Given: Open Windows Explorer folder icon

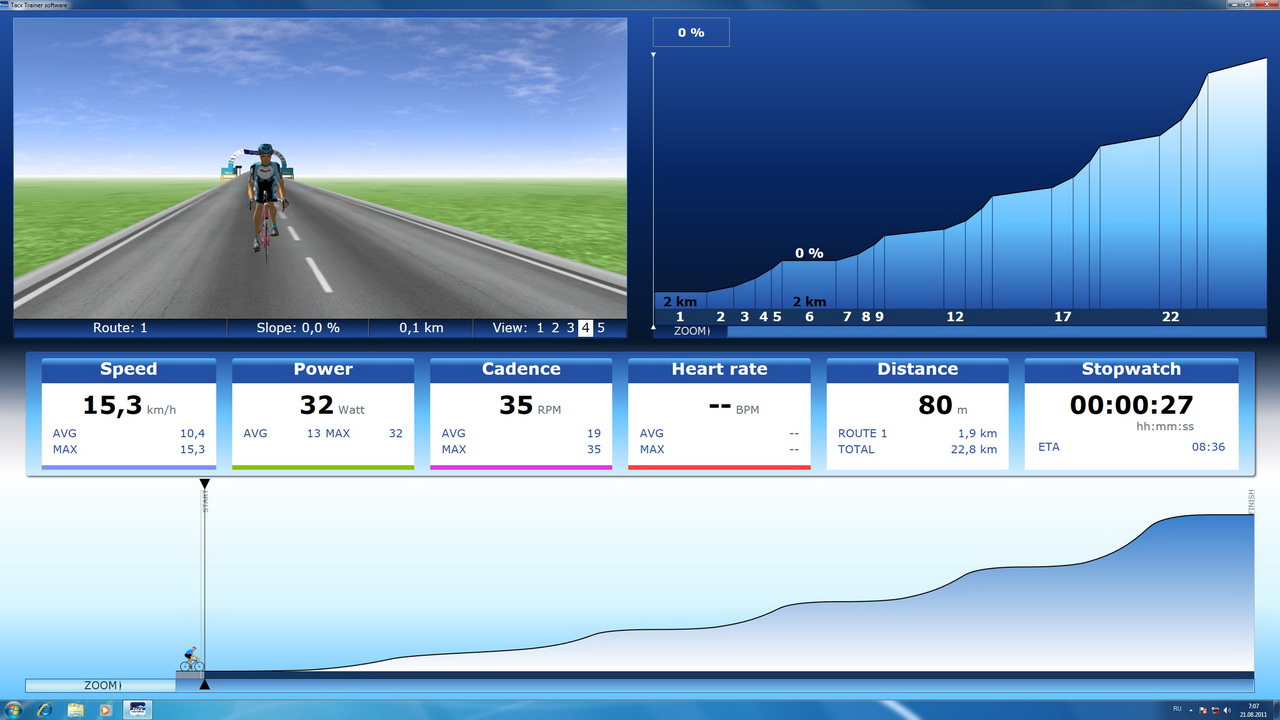Looking at the screenshot, I should pyautogui.click(x=75, y=709).
